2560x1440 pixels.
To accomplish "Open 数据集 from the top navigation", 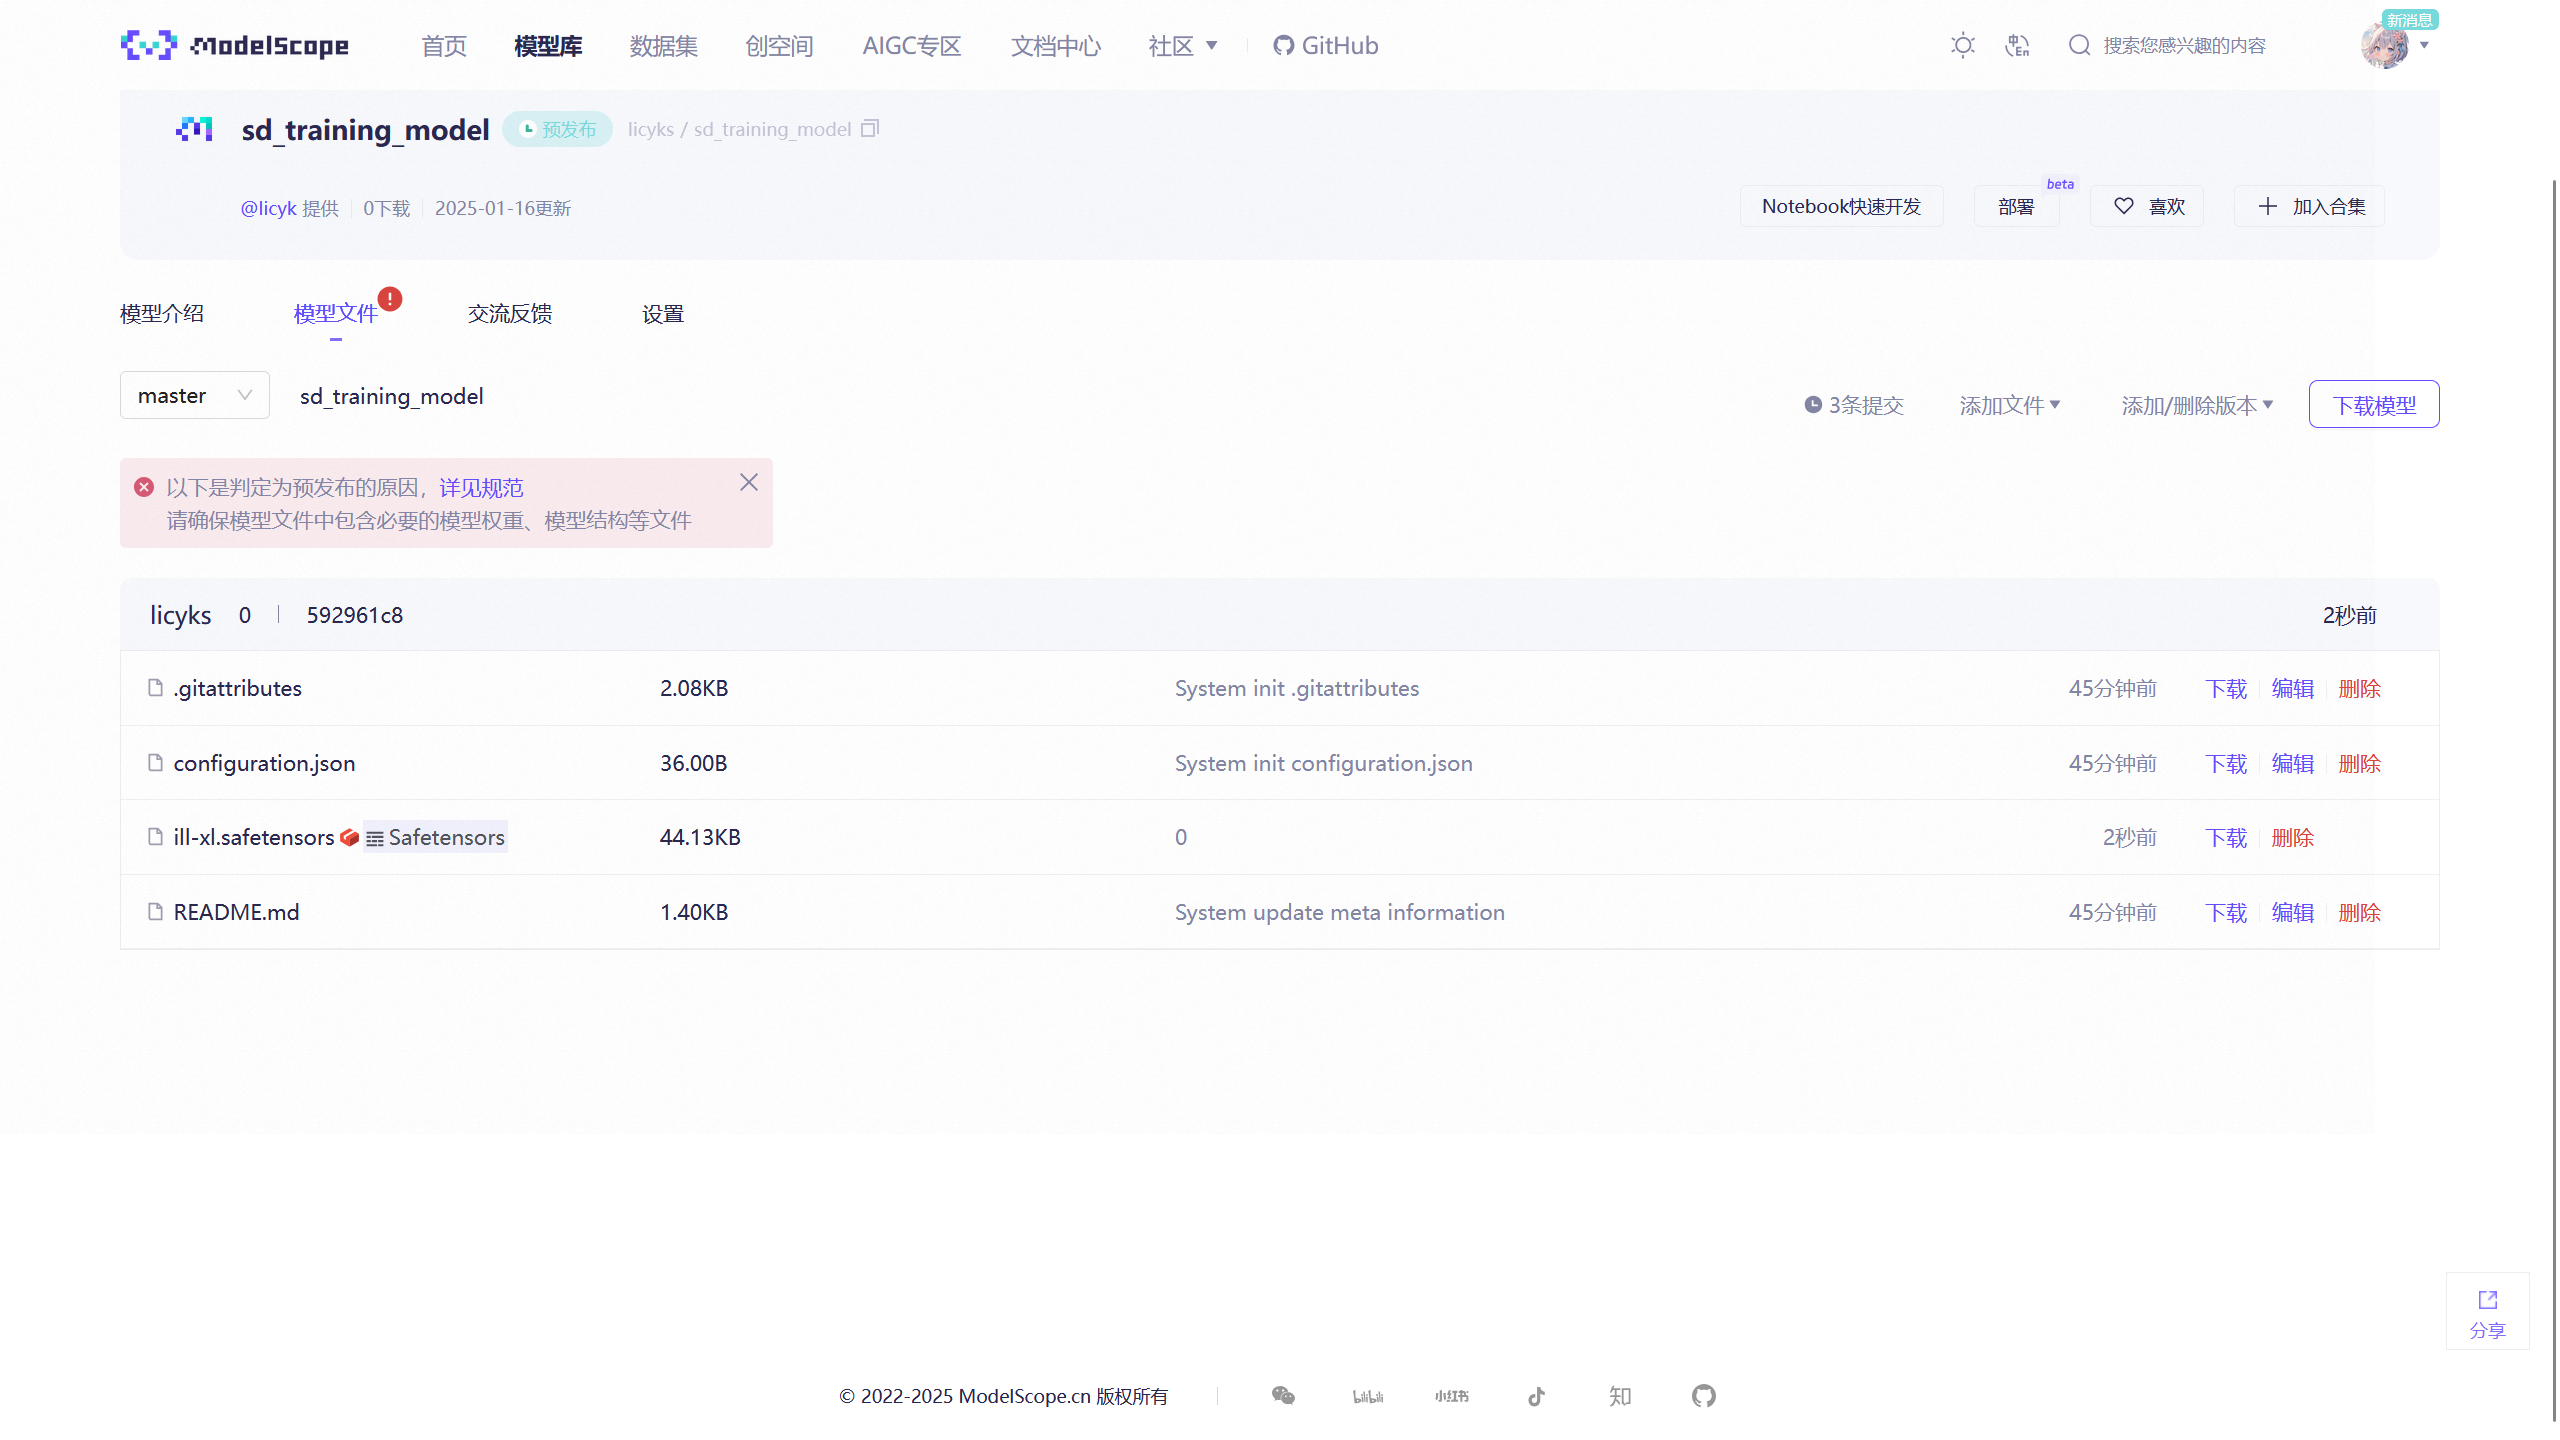I will coord(663,45).
